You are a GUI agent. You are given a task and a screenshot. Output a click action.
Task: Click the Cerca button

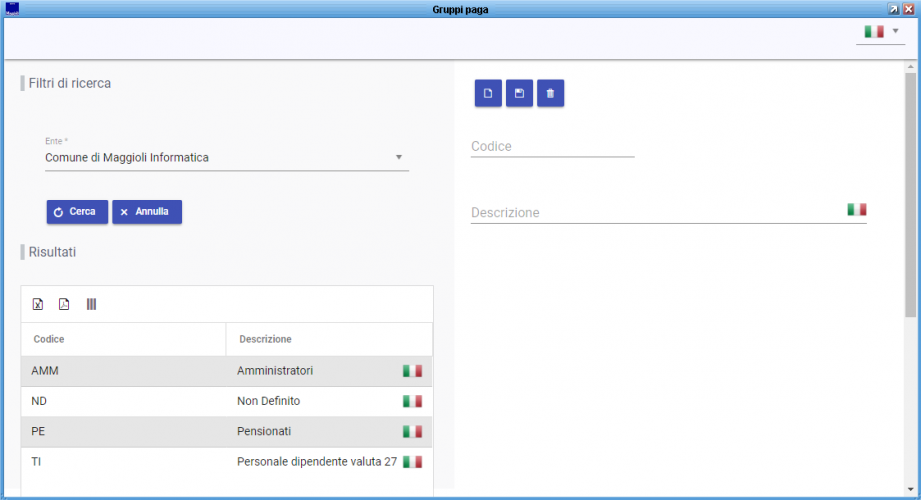coord(77,212)
